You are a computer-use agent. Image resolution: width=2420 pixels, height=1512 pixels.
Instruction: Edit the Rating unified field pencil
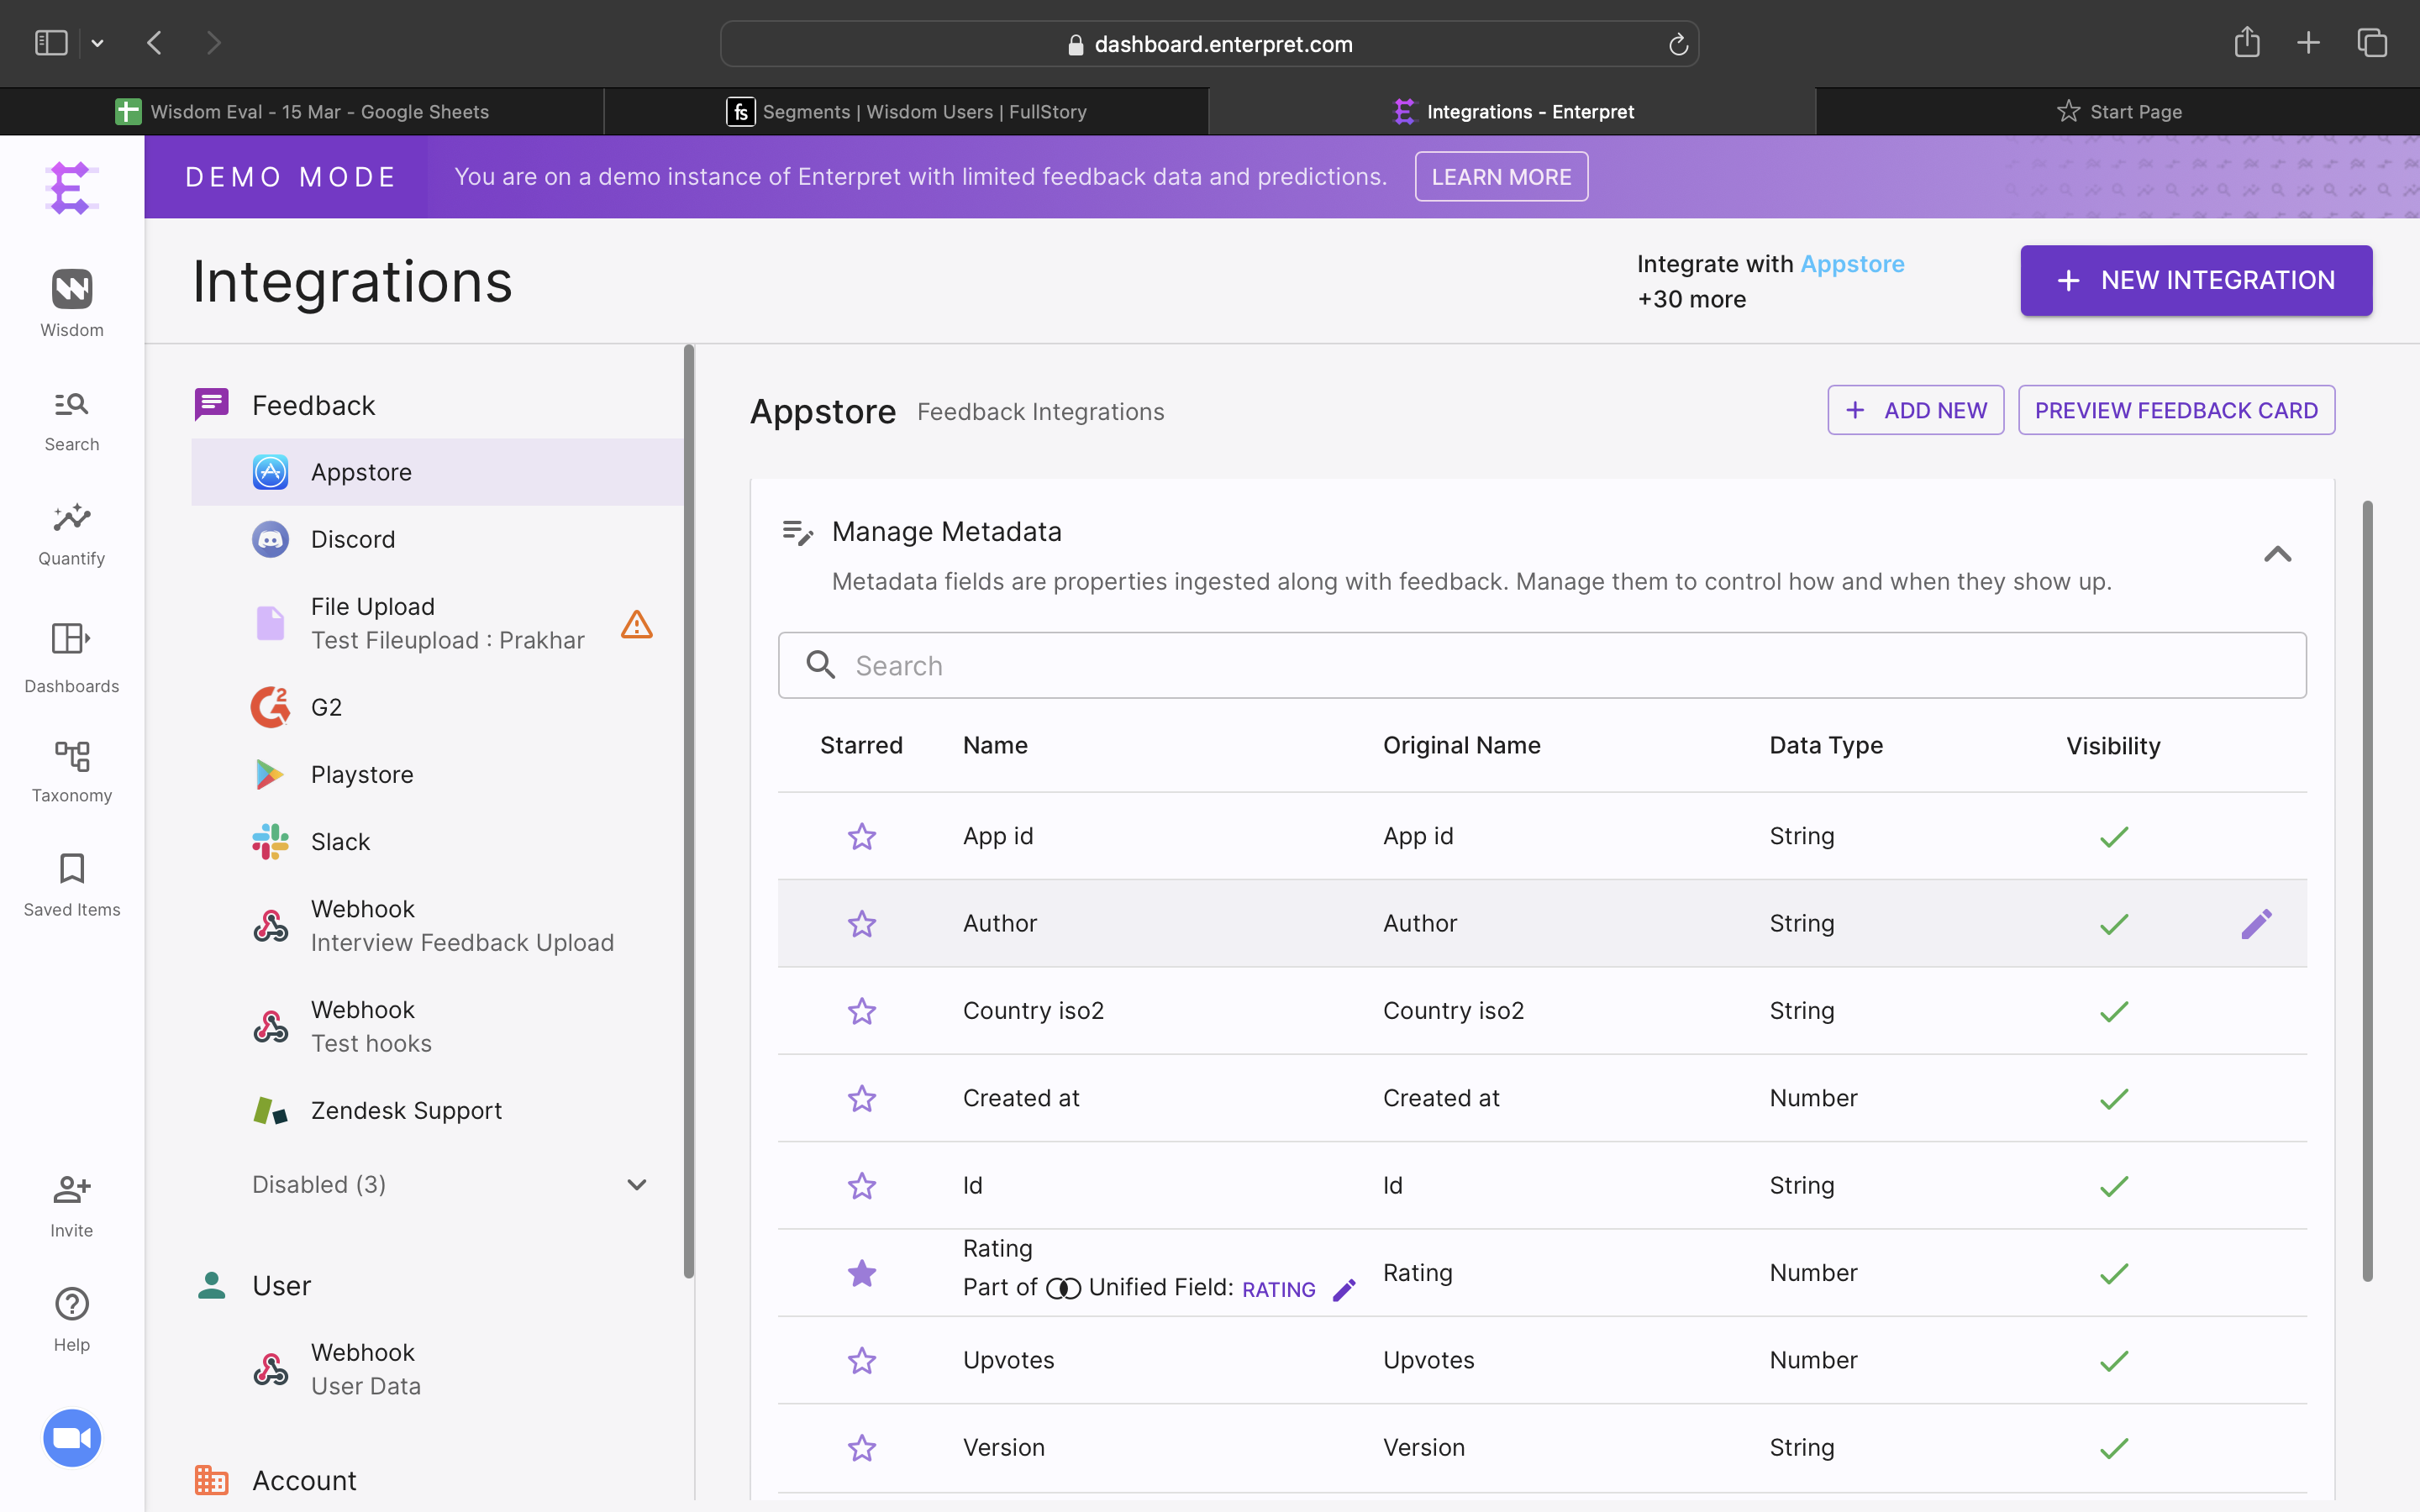(1345, 1290)
